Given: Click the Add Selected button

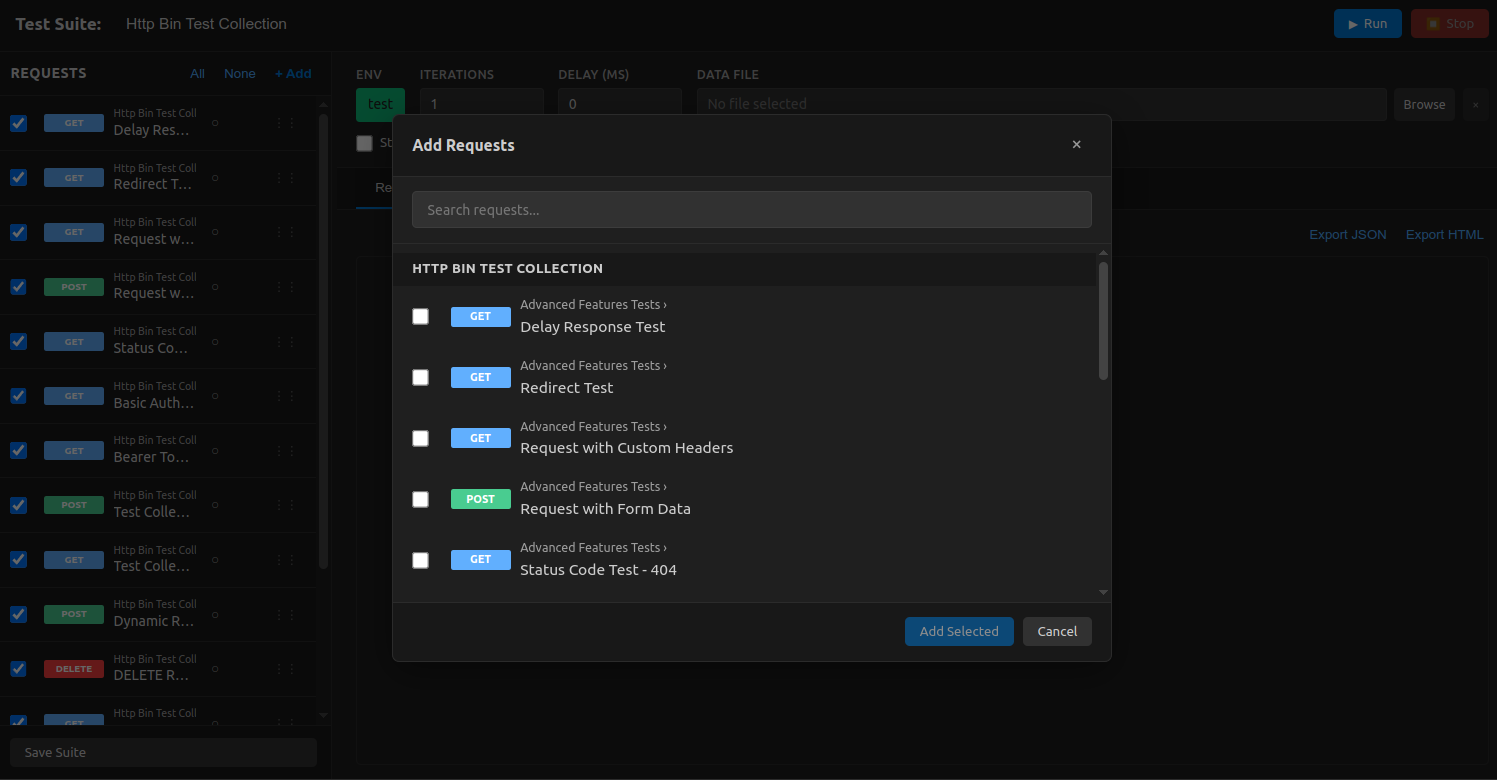Looking at the screenshot, I should 959,631.
